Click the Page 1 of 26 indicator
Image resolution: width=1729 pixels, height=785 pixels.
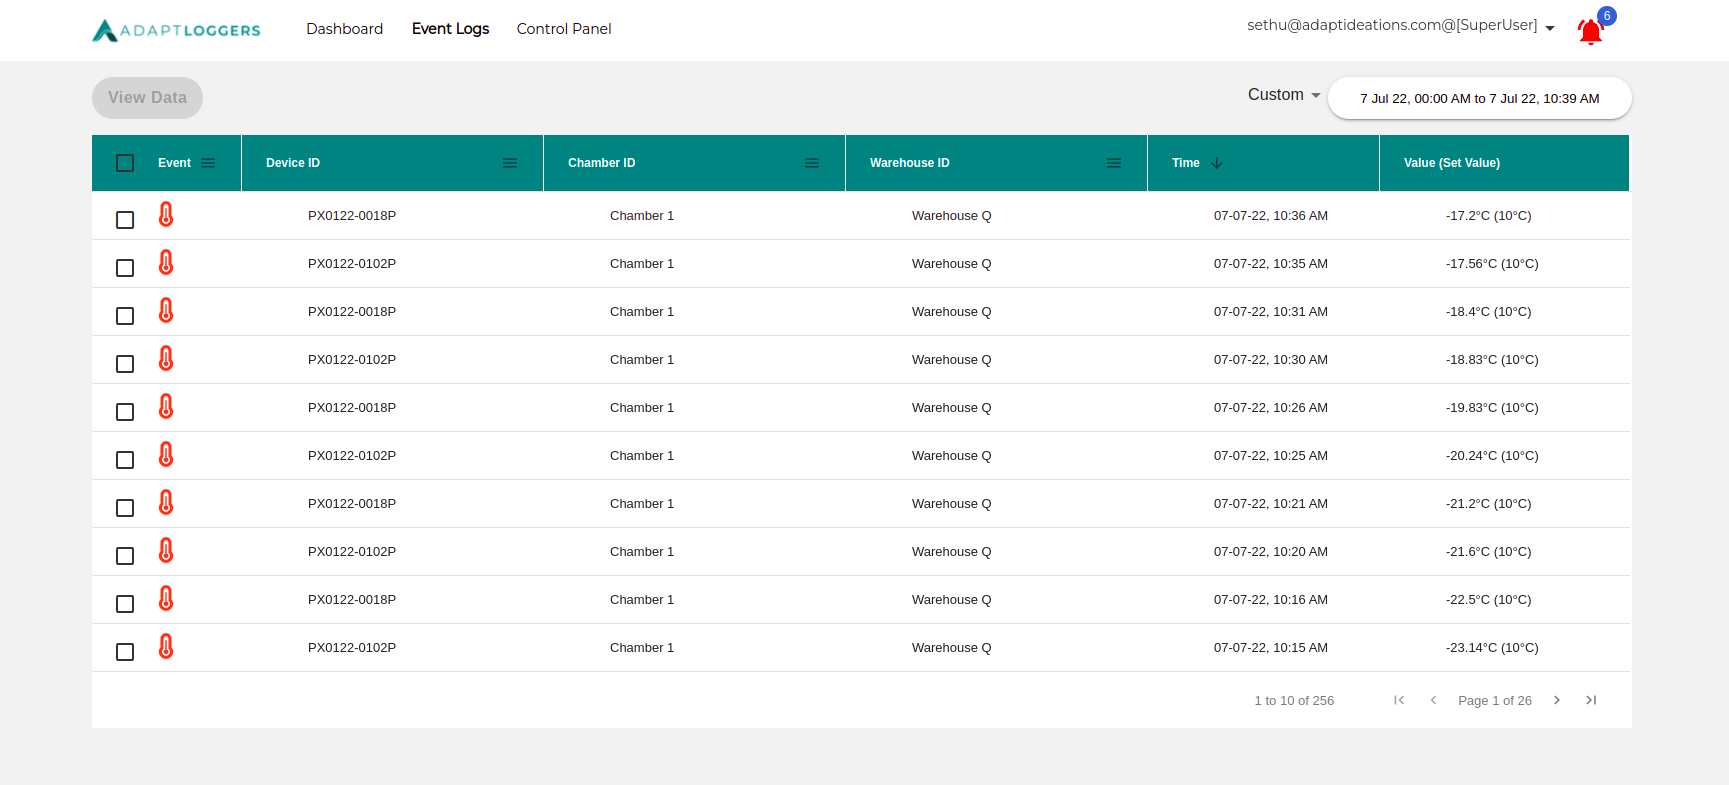click(1495, 701)
